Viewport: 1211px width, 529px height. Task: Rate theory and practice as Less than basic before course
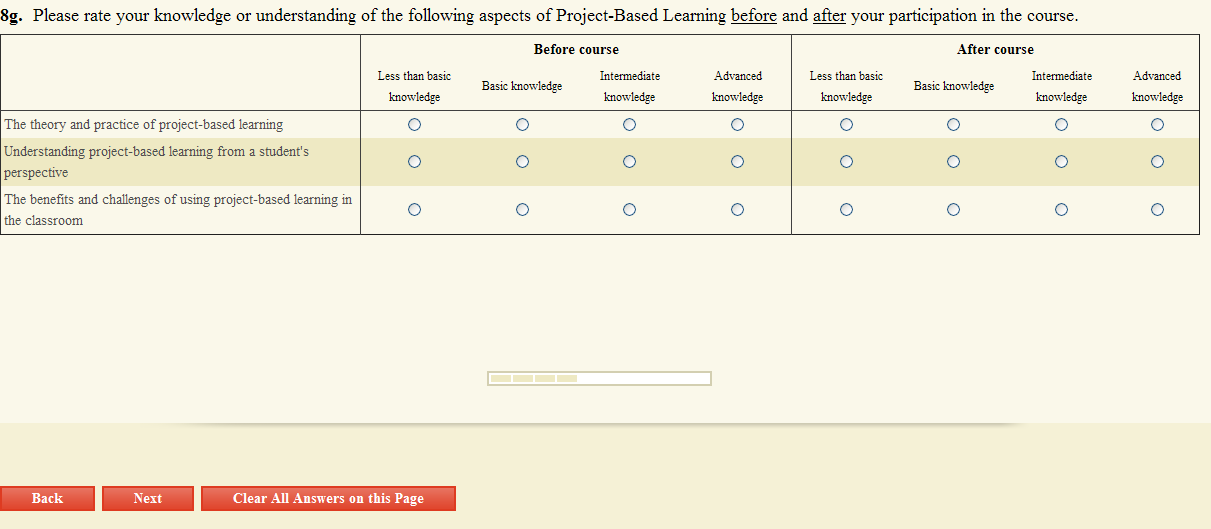(414, 125)
